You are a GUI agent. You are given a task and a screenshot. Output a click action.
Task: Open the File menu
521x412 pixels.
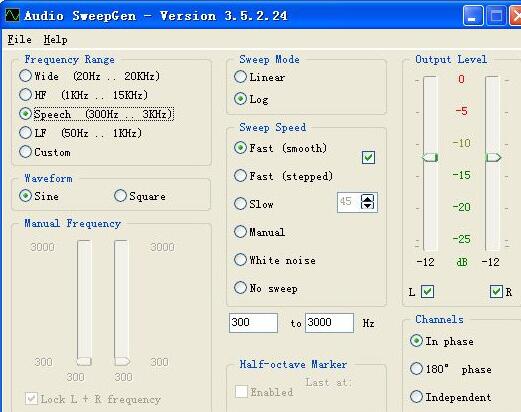pyautogui.click(x=20, y=39)
